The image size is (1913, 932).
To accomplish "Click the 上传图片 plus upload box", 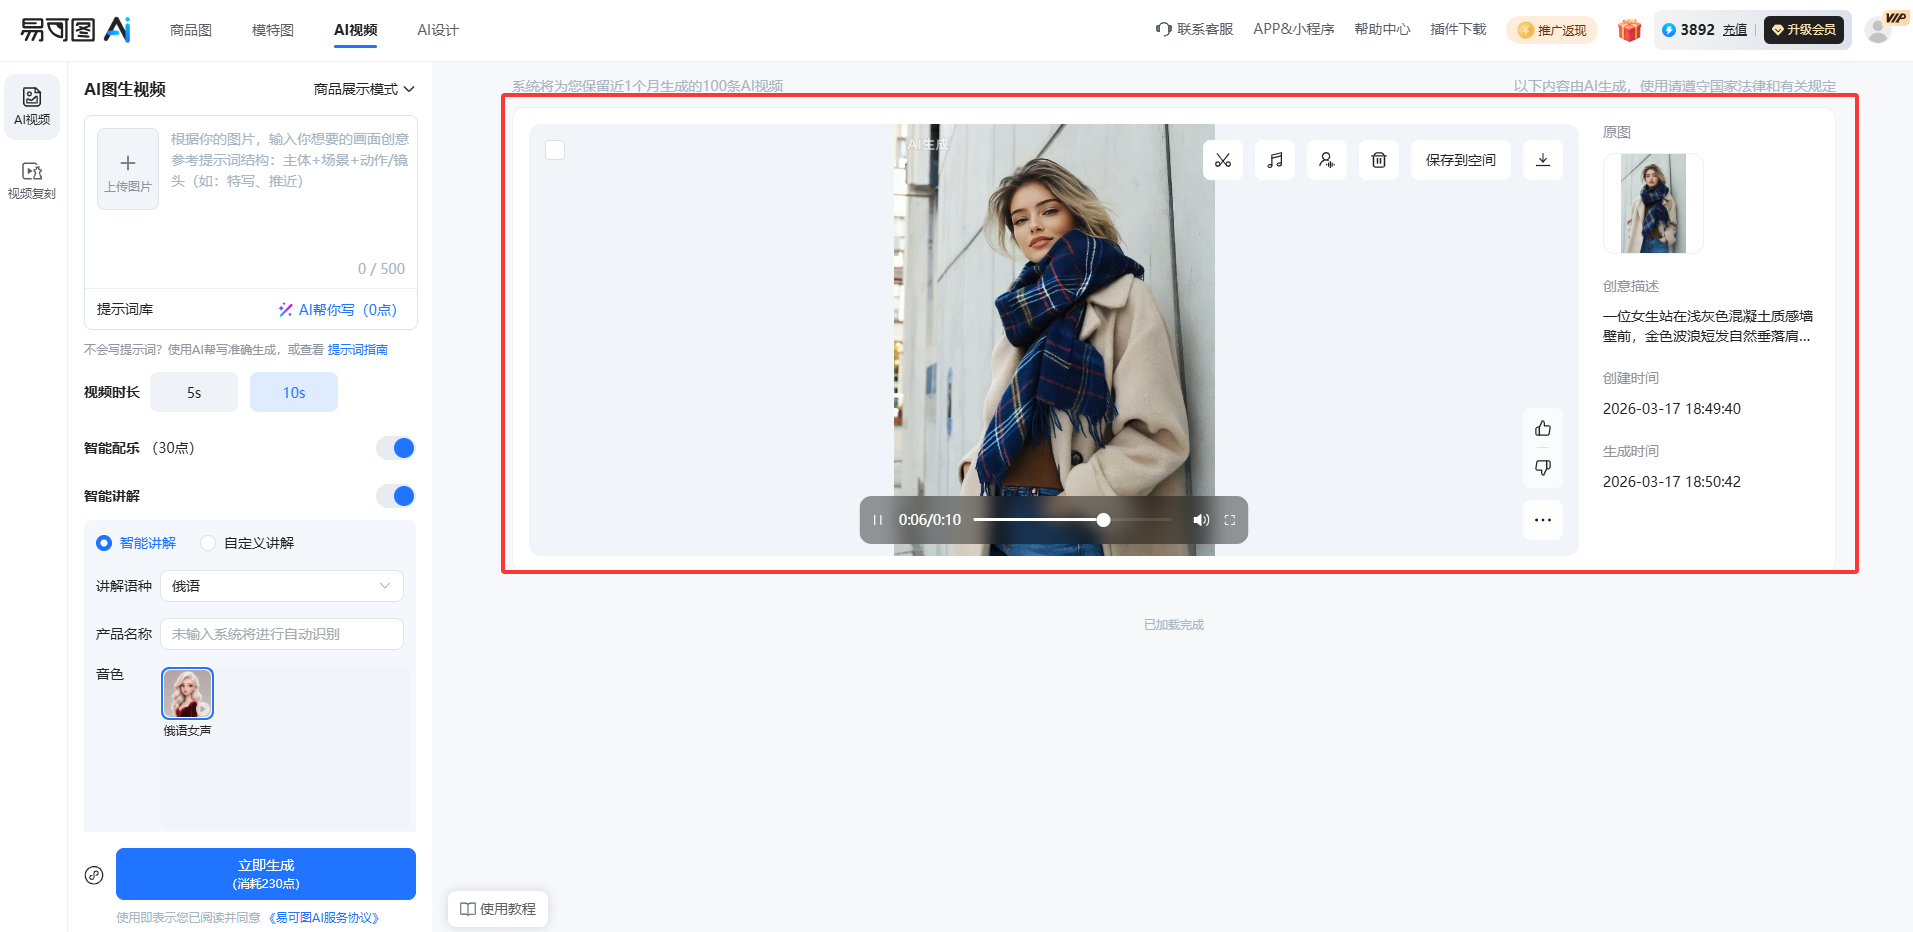I will tap(128, 169).
